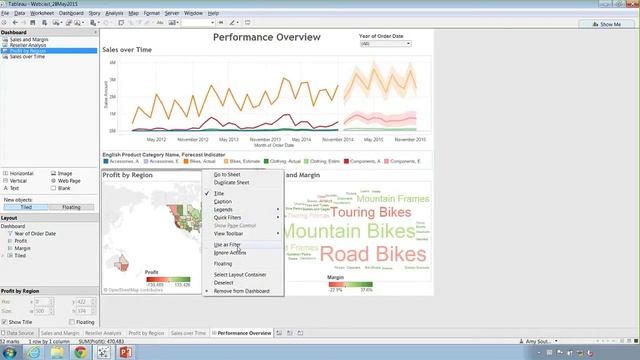Click the Tableau taskbar icon

104,352
